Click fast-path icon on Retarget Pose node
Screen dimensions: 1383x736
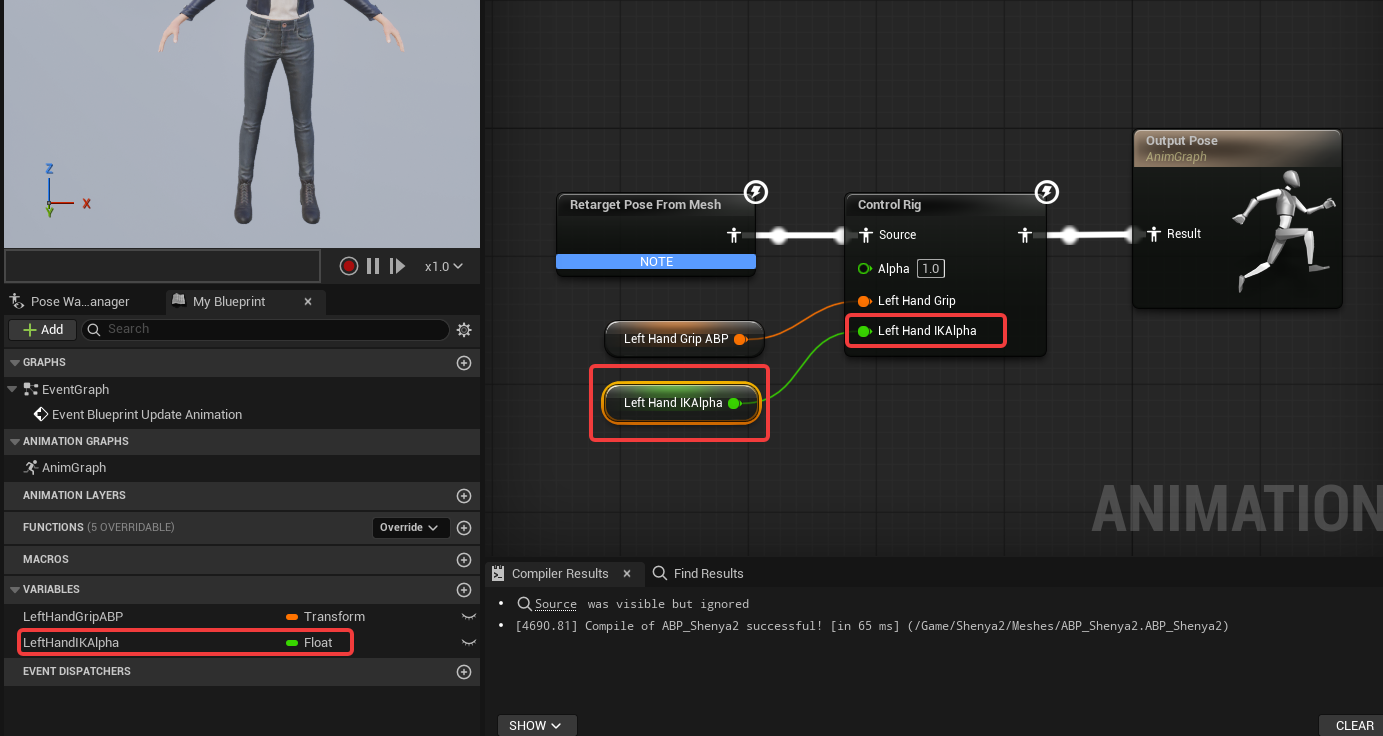click(x=756, y=191)
